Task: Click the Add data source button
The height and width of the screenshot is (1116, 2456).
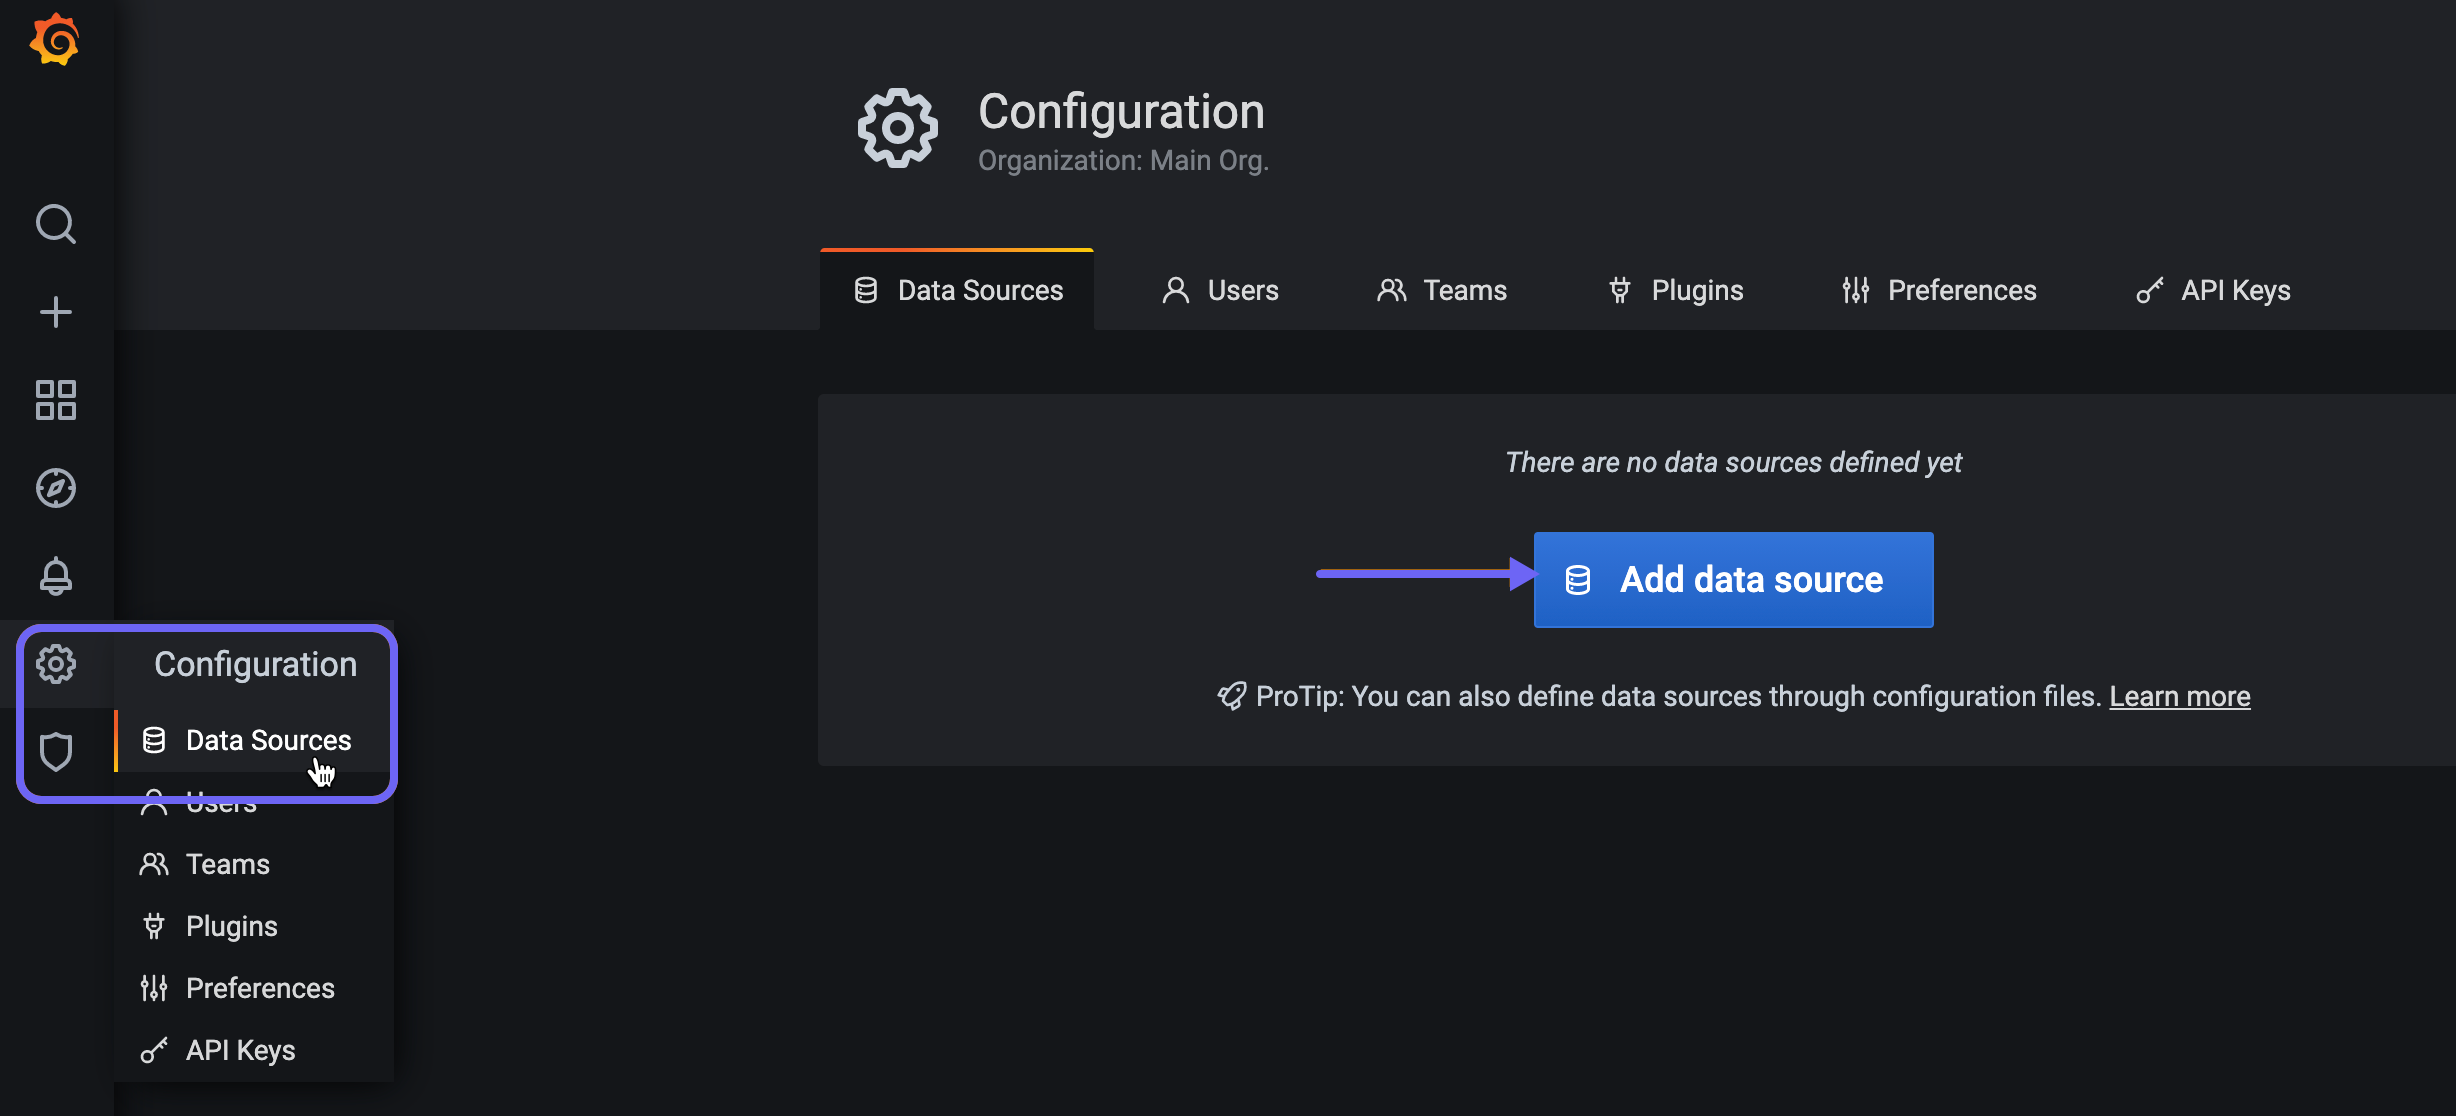Action: 1733,579
